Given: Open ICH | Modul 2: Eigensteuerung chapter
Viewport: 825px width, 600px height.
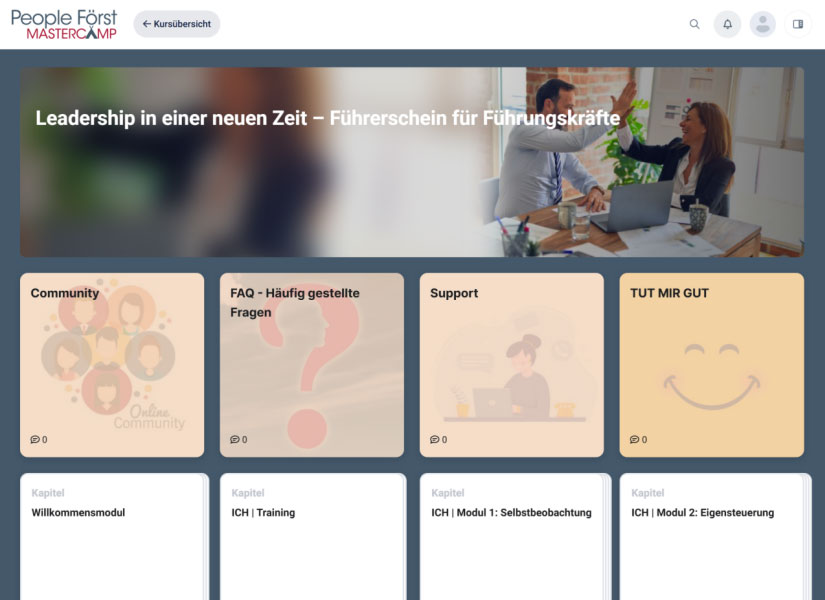Looking at the screenshot, I should [x=712, y=536].
